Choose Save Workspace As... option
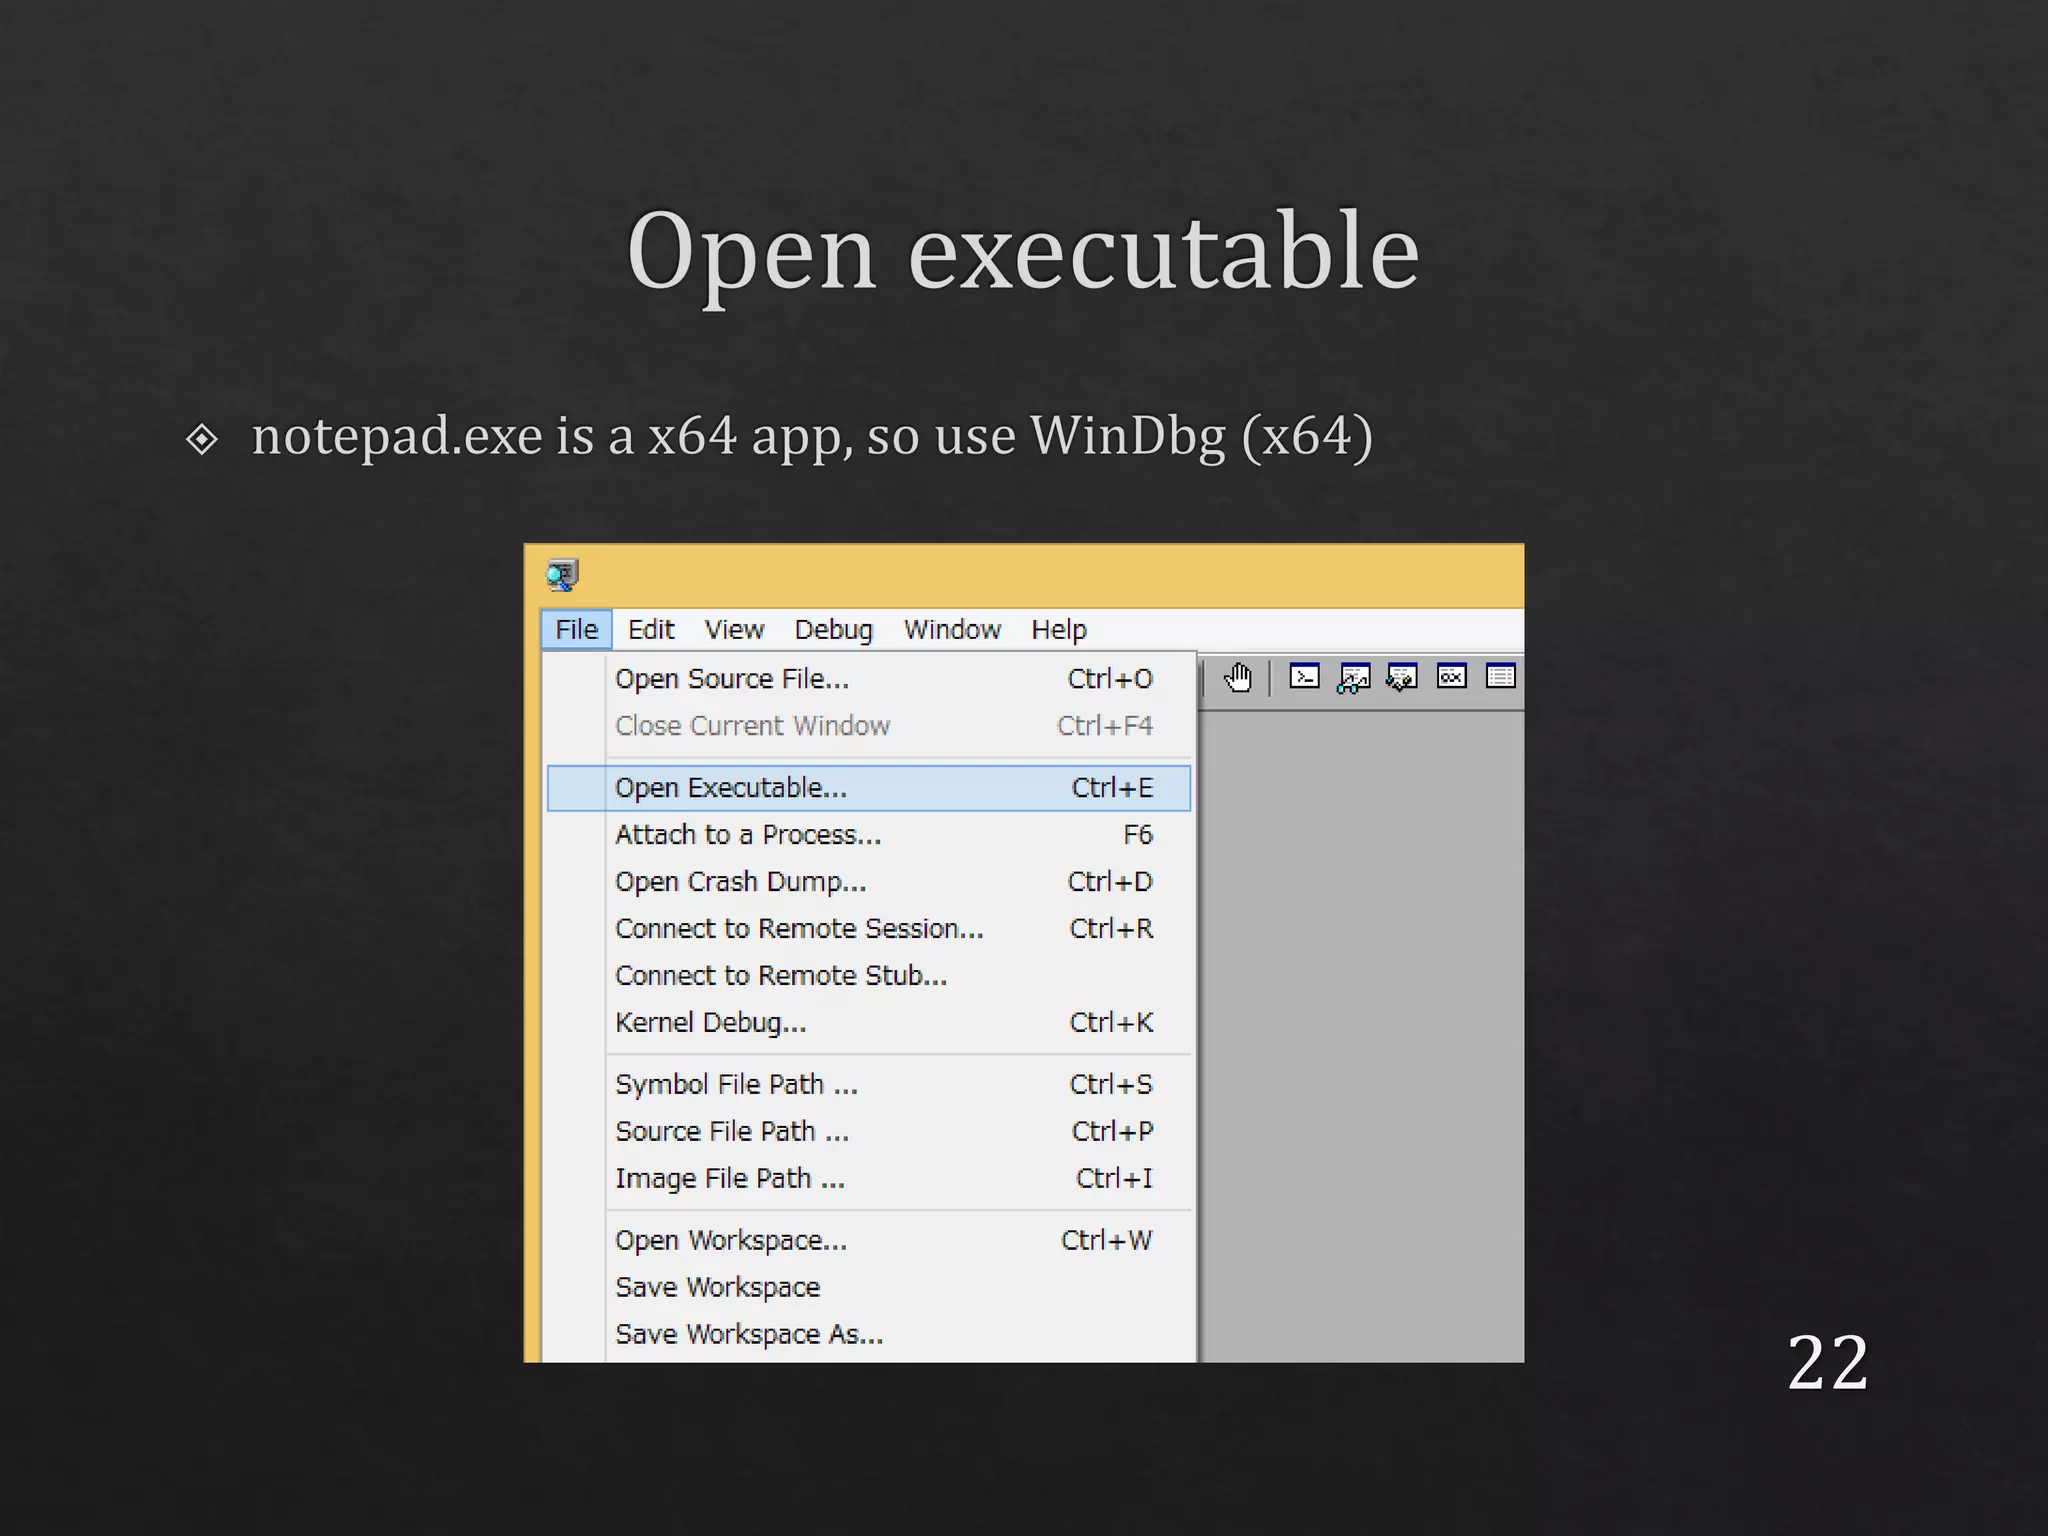 [750, 1335]
